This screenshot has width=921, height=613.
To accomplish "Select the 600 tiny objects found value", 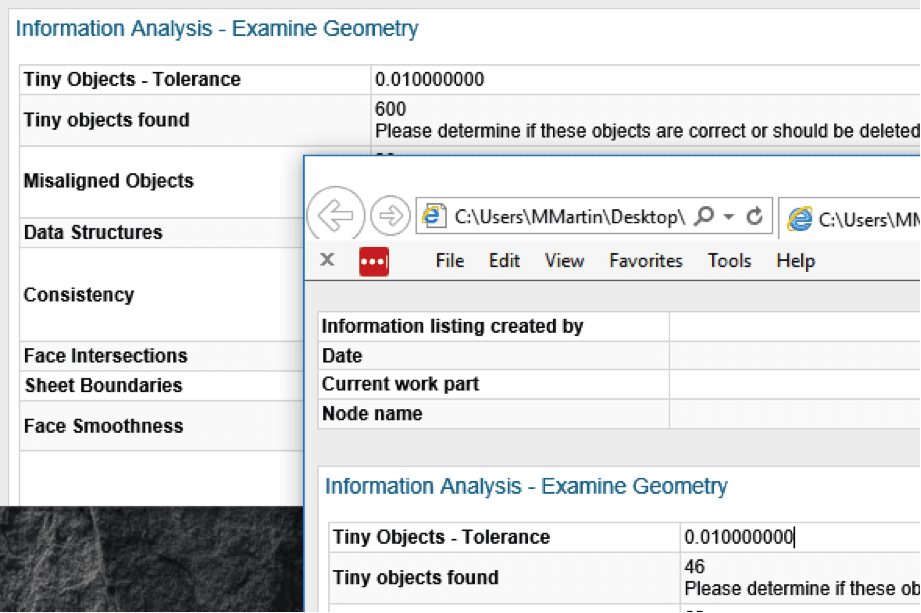I will coord(391,109).
